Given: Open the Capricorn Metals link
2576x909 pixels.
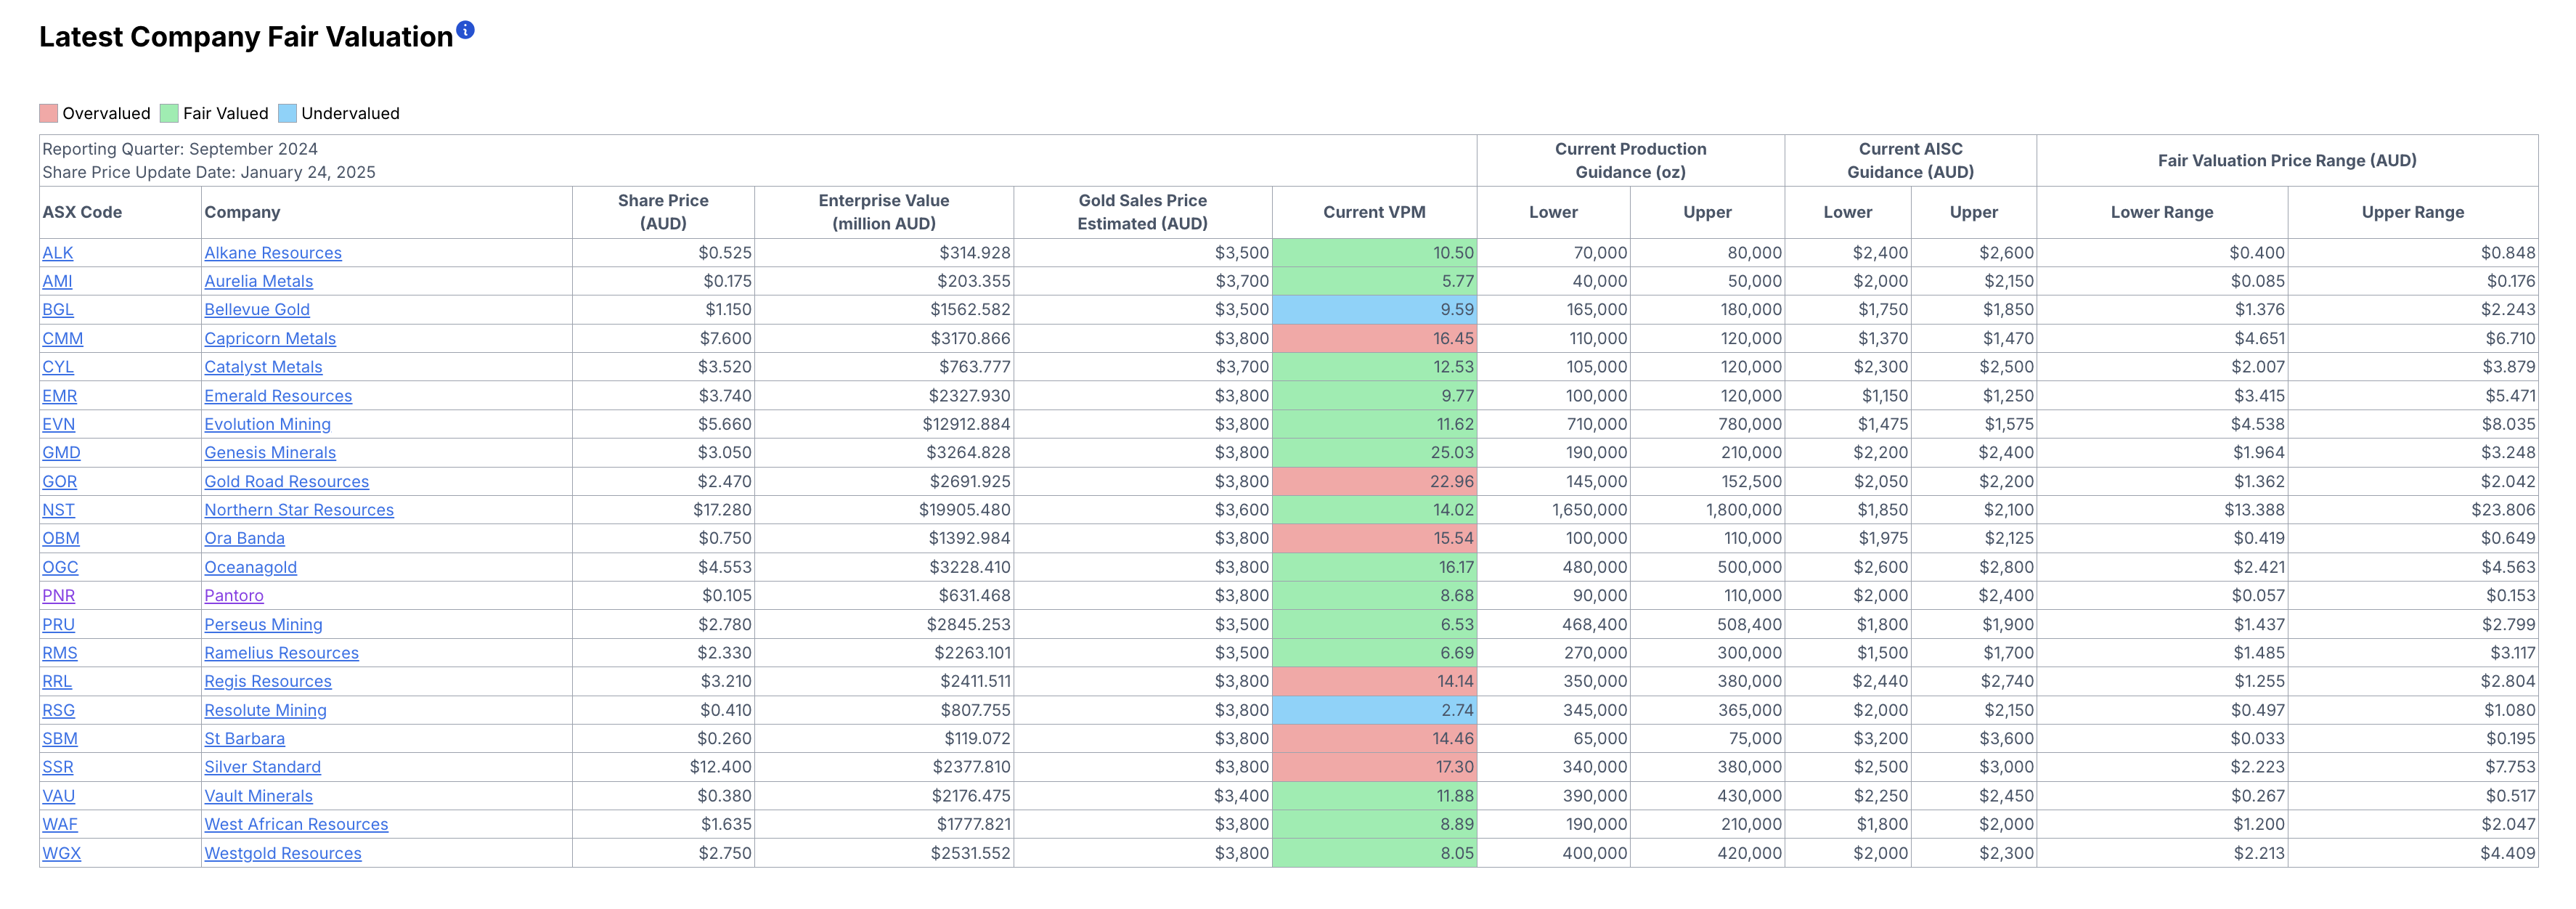Looking at the screenshot, I should [270, 339].
